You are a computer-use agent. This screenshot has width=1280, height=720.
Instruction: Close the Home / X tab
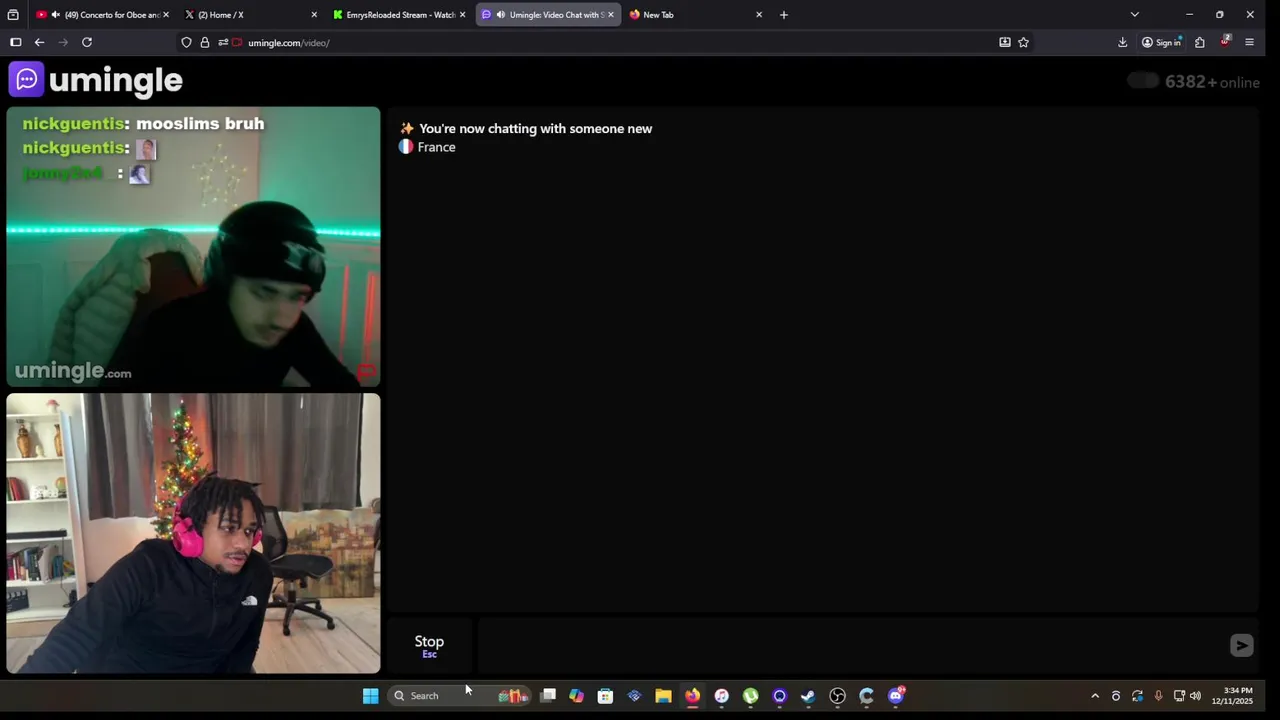pos(314,15)
